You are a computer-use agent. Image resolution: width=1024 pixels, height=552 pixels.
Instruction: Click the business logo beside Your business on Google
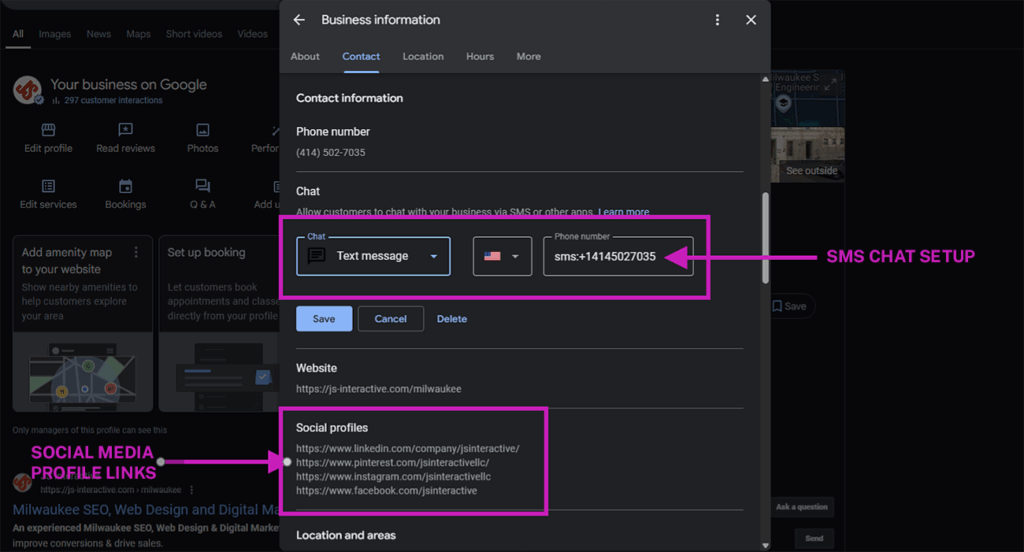(27, 90)
